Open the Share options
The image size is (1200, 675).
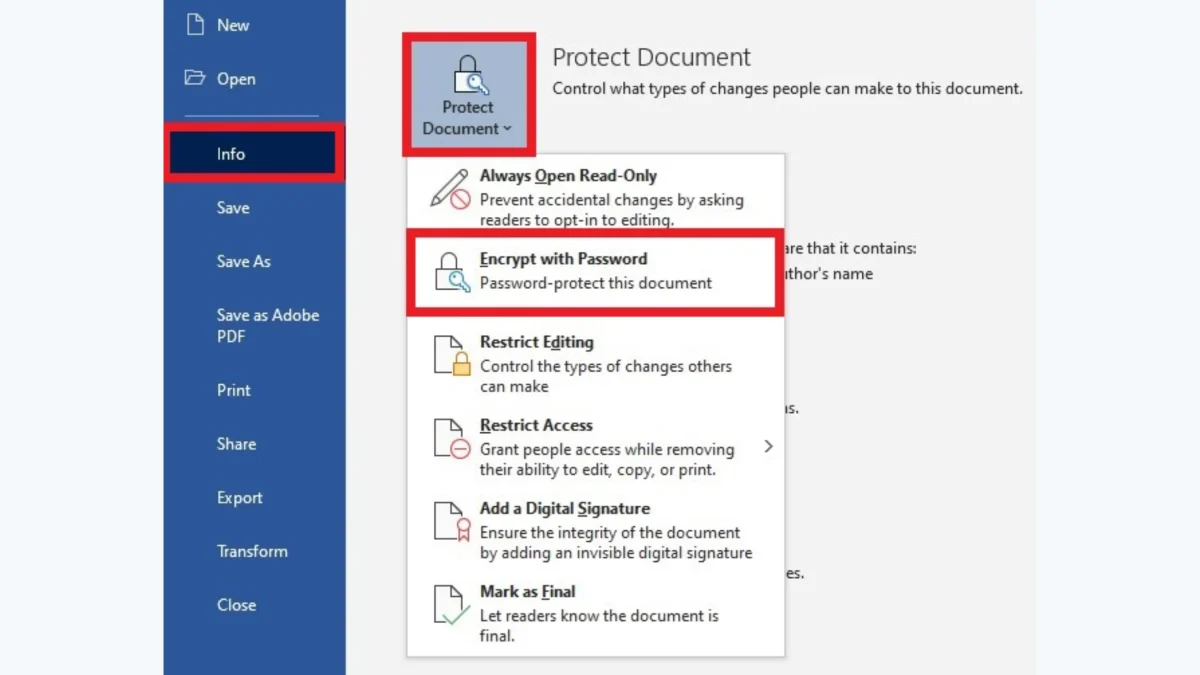tap(236, 444)
